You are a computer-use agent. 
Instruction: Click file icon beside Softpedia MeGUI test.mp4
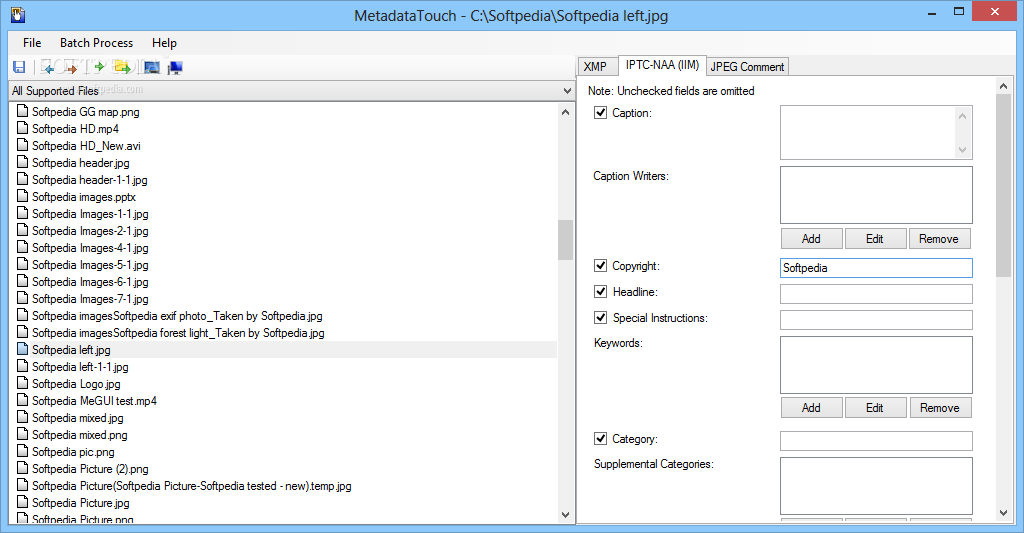[23, 400]
